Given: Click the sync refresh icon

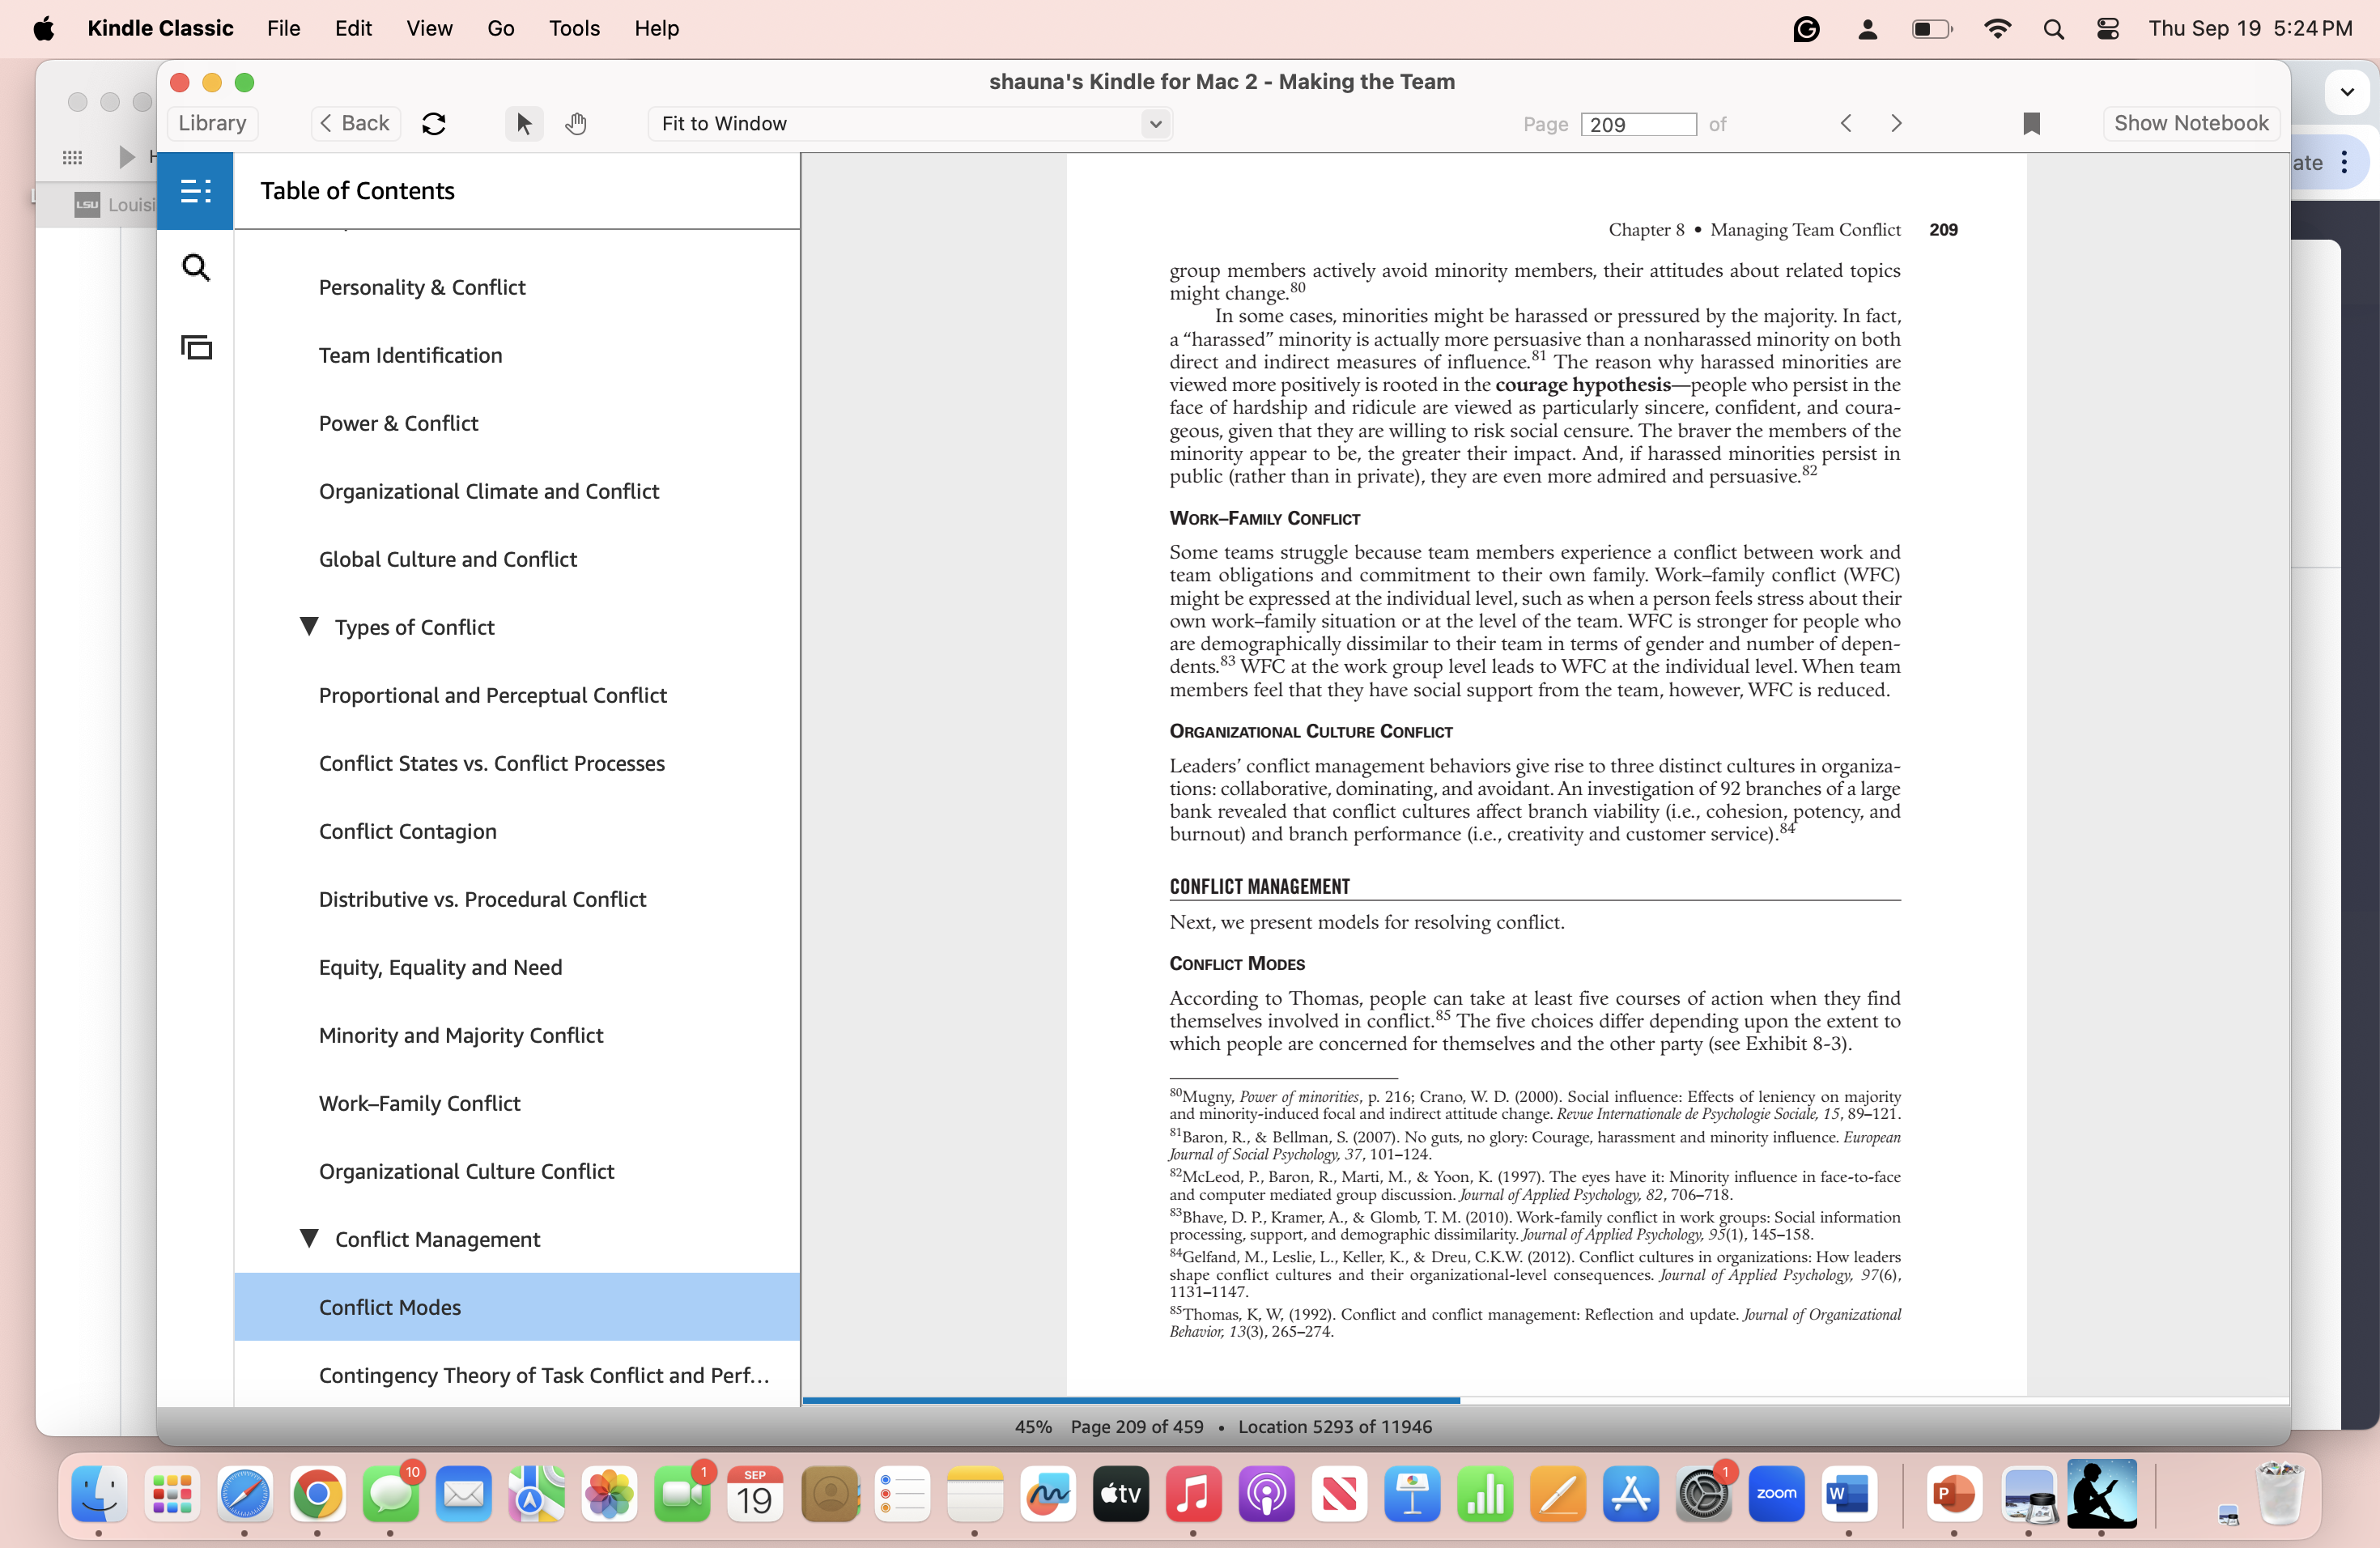Looking at the screenshot, I should pyautogui.click(x=433, y=124).
